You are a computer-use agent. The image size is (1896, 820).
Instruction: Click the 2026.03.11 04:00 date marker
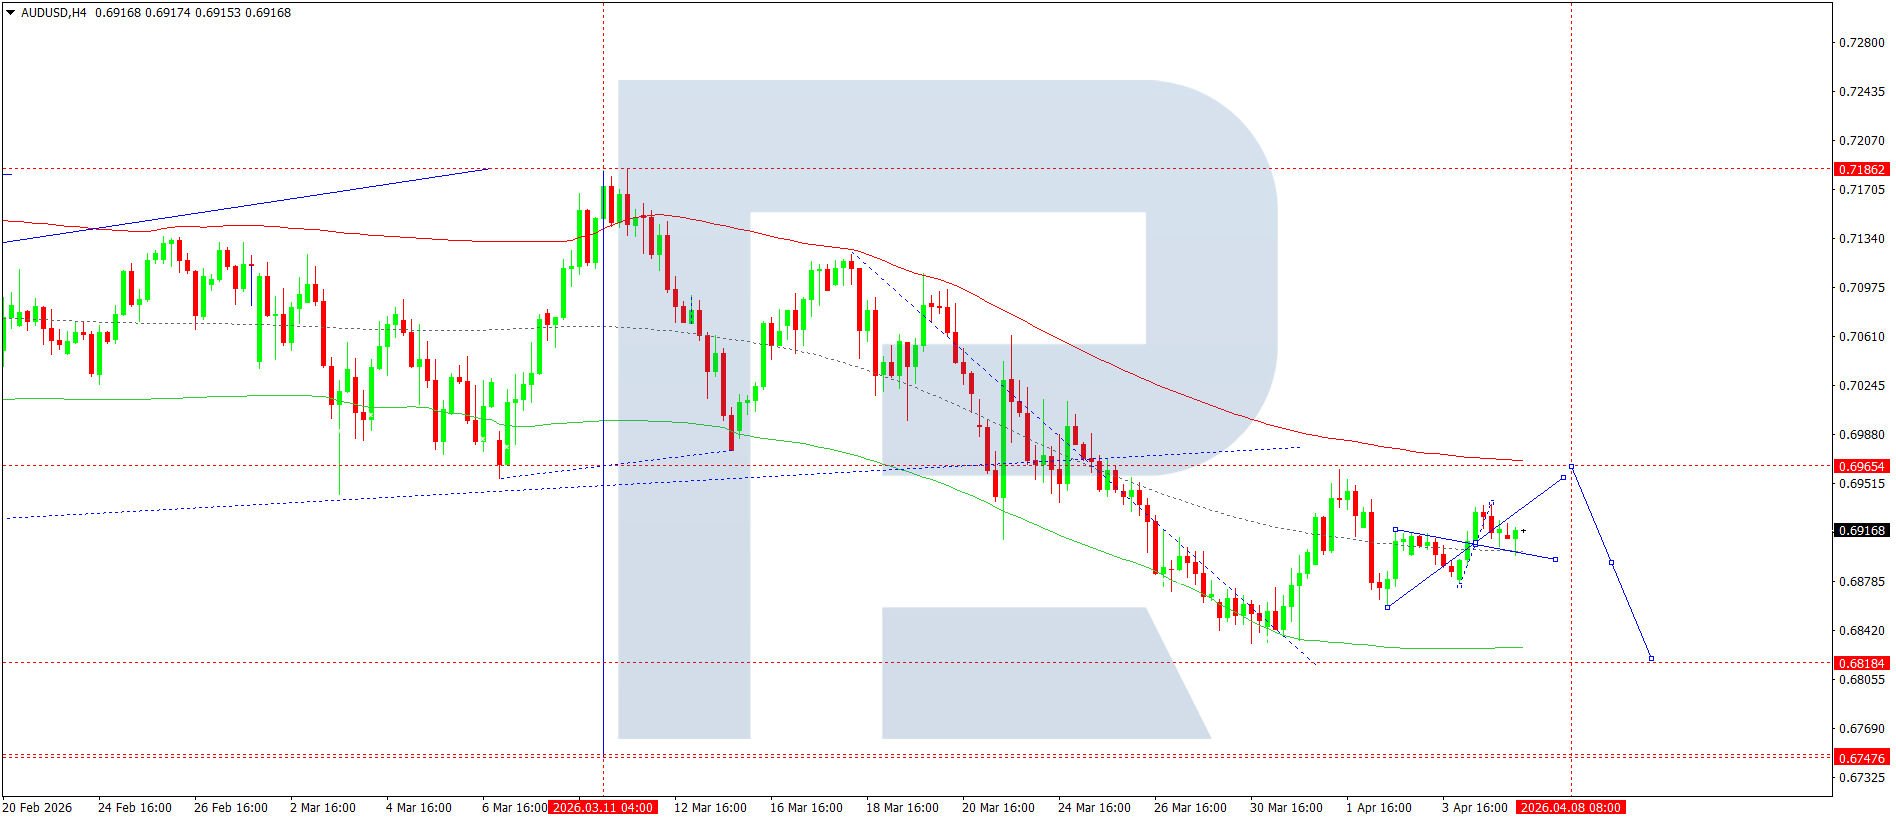[603, 808]
